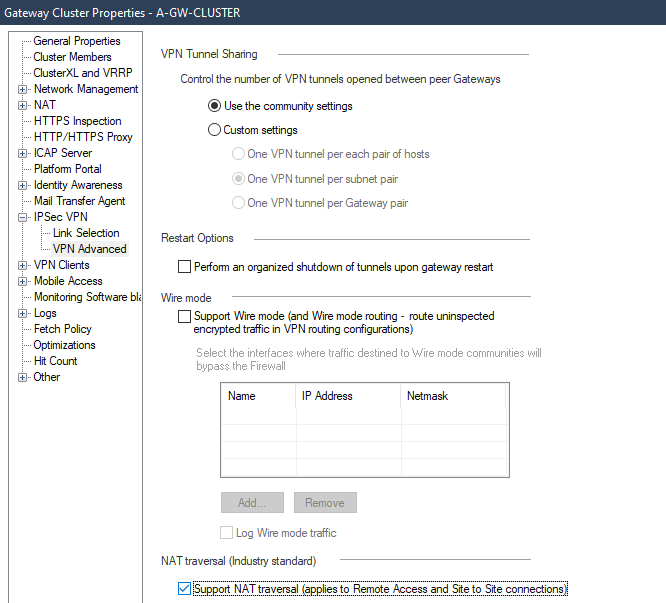666x603 pixels.
Task: Open the Fetch Policy page
Action: tap(62, 329)
